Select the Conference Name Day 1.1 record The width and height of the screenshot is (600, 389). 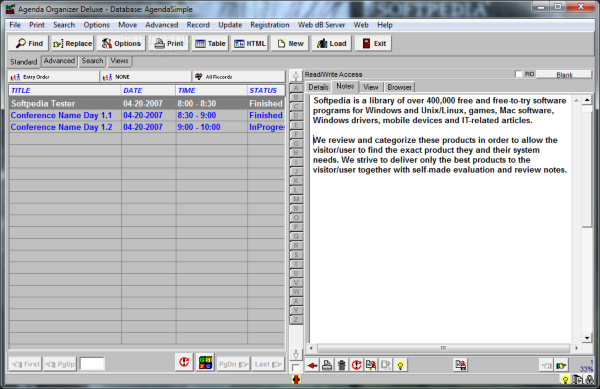pos(147,115)
